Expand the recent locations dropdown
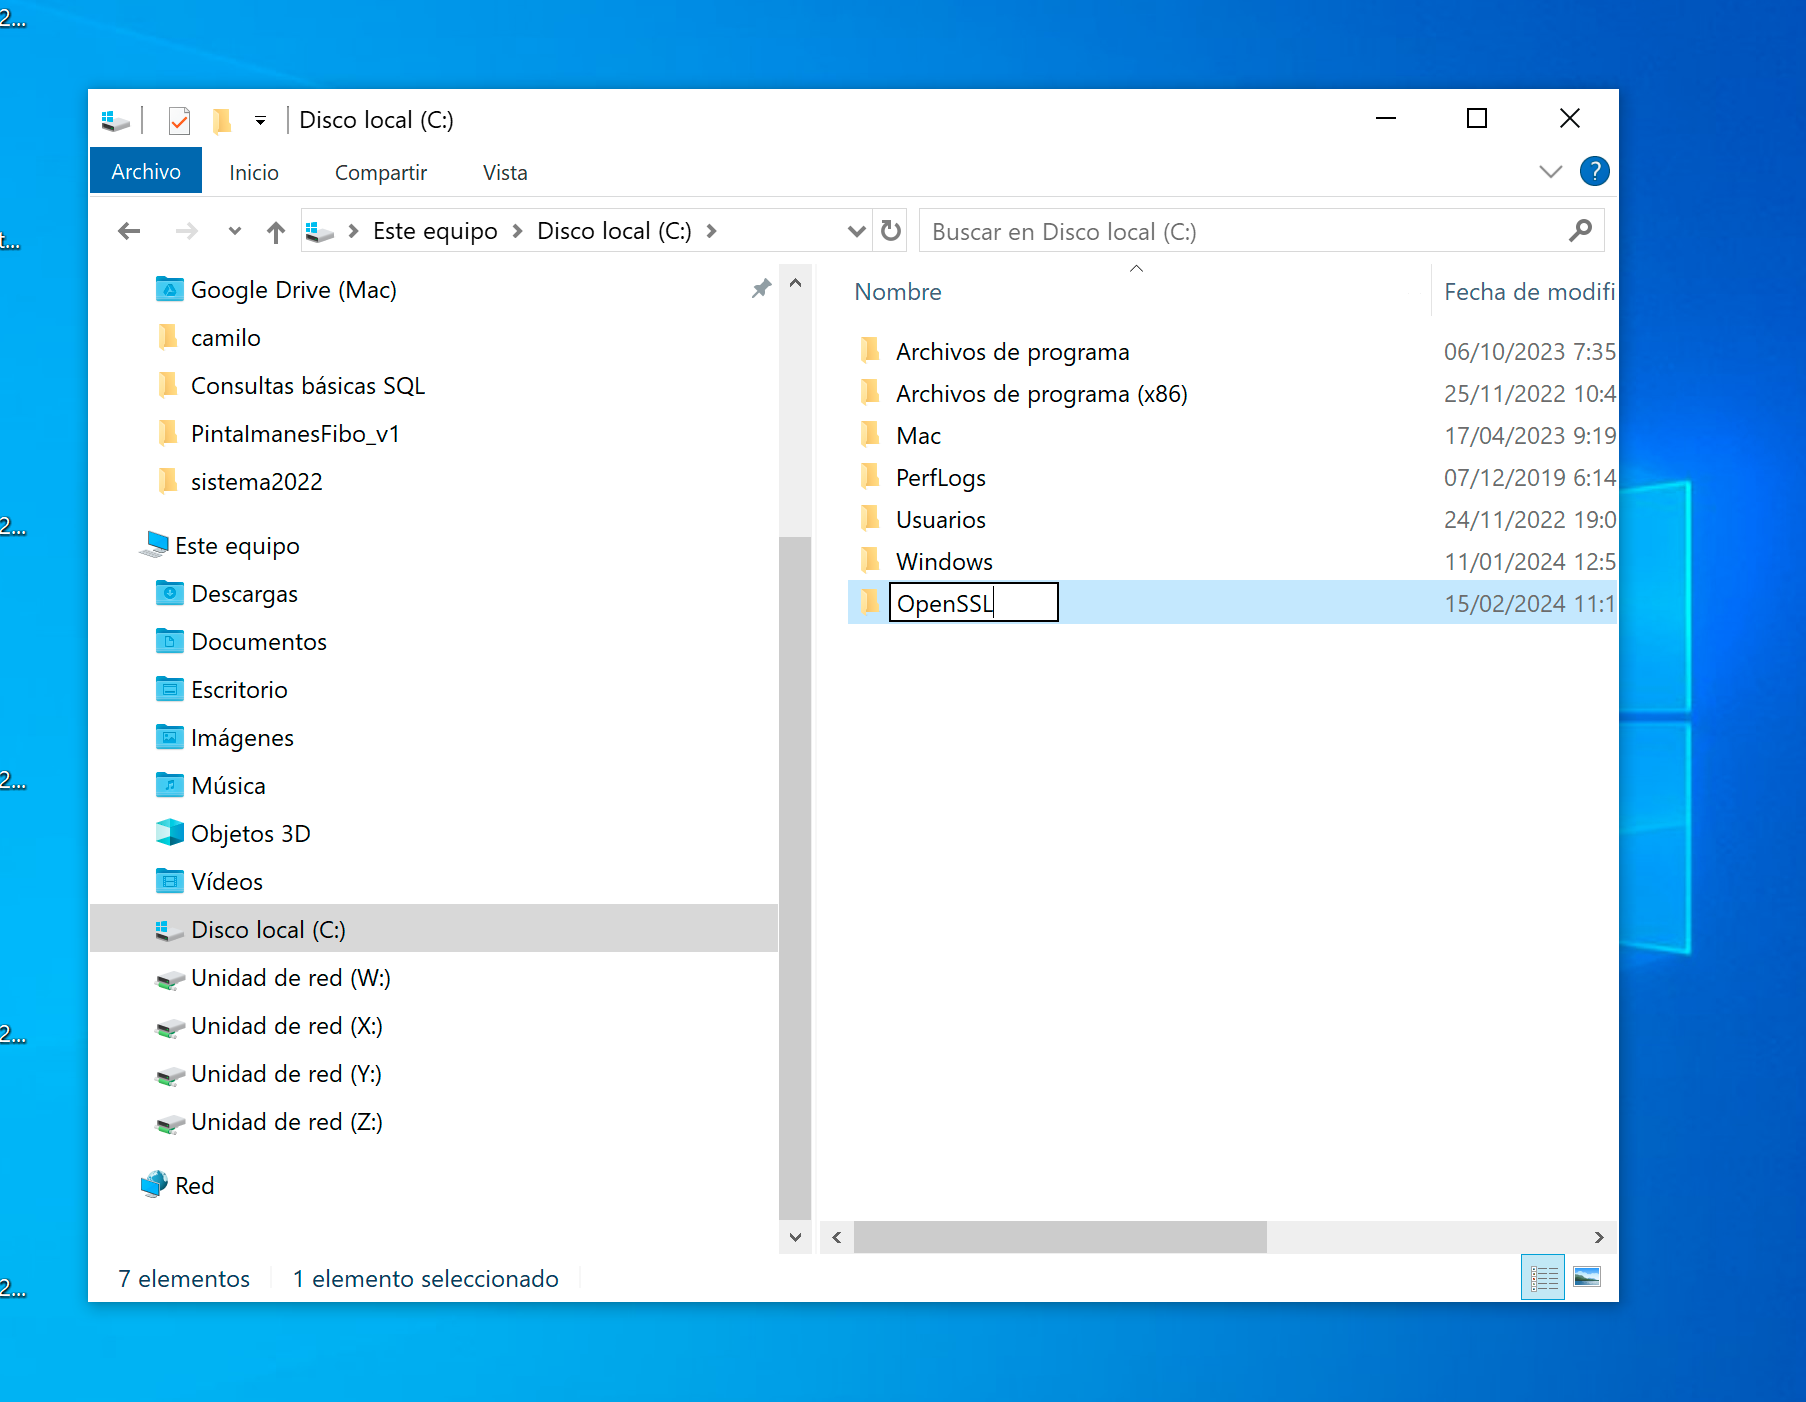Viewport: 1806px width, 1402px height. (x=234, y=232)
